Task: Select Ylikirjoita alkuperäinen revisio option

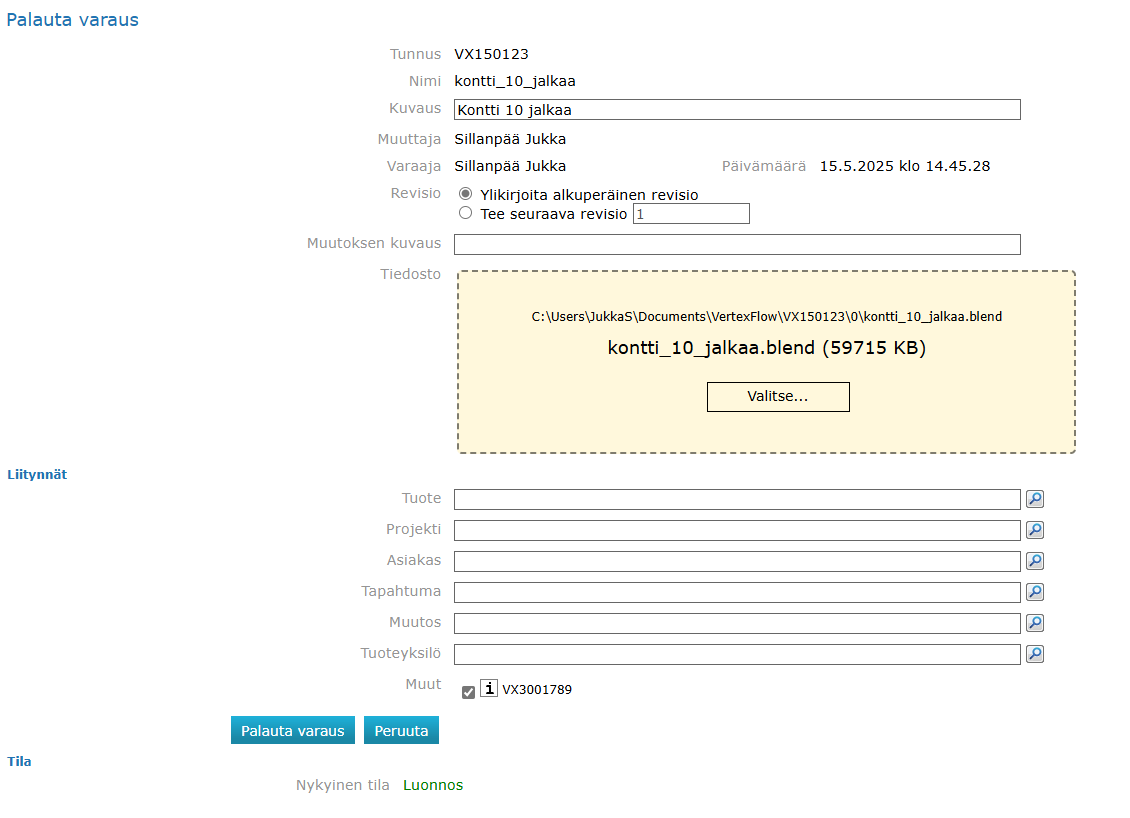Action: (x=465, y=194)
